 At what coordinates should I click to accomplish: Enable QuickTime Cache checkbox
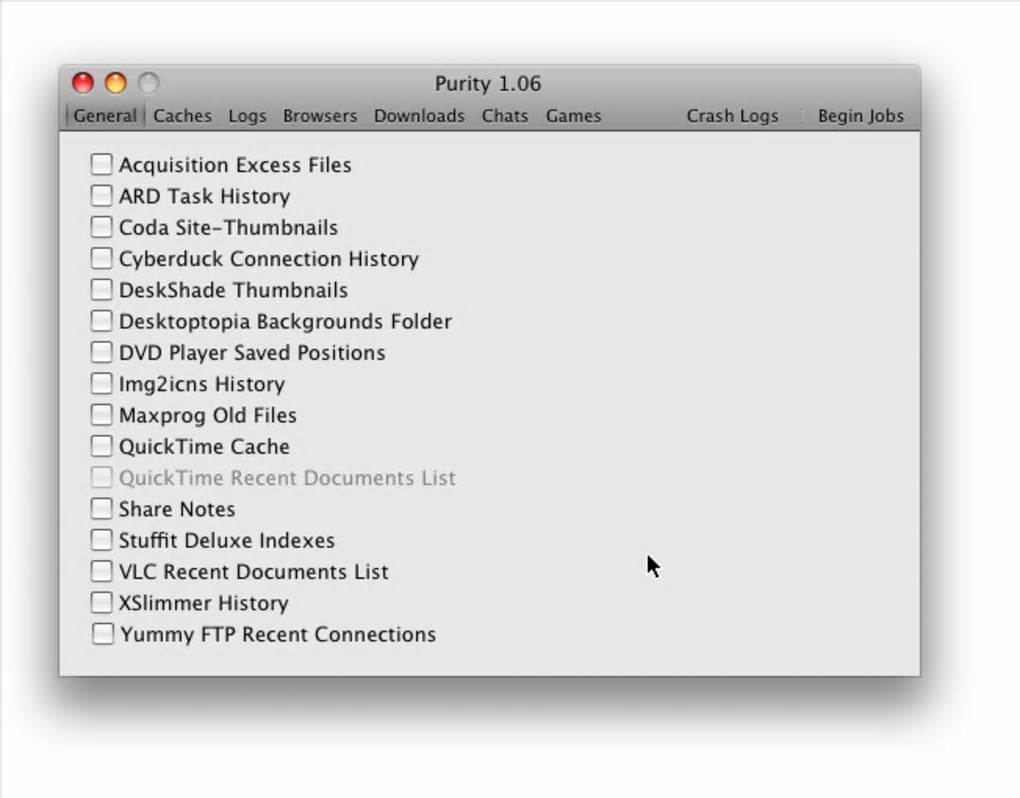101,446
